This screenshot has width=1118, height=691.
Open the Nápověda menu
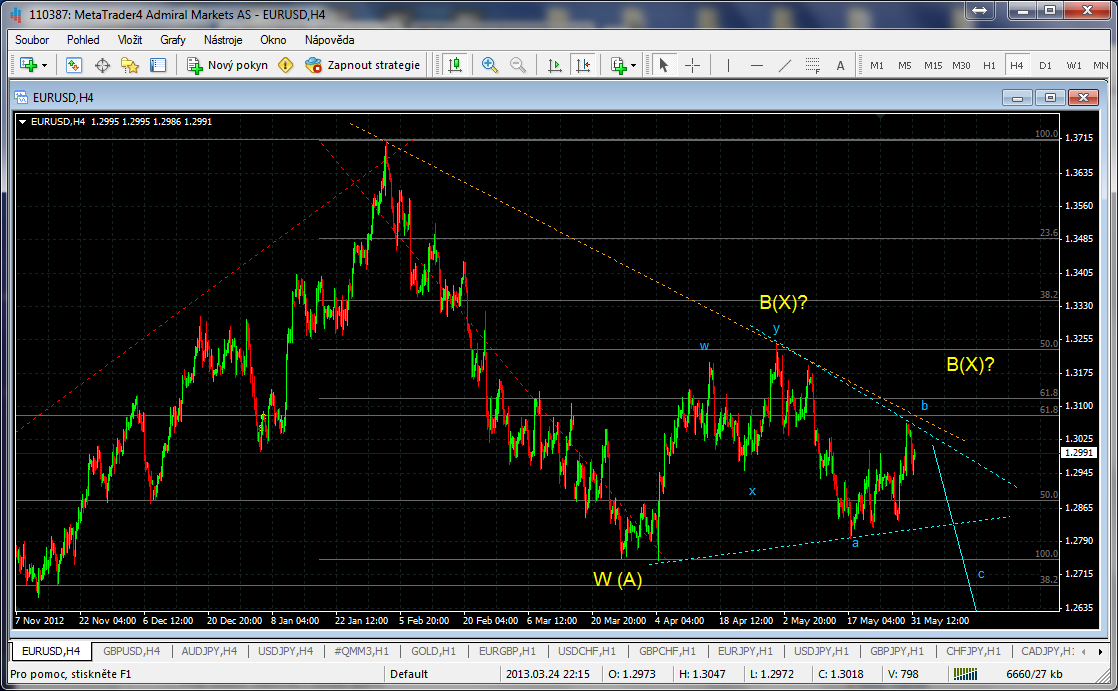click(329, 40)
